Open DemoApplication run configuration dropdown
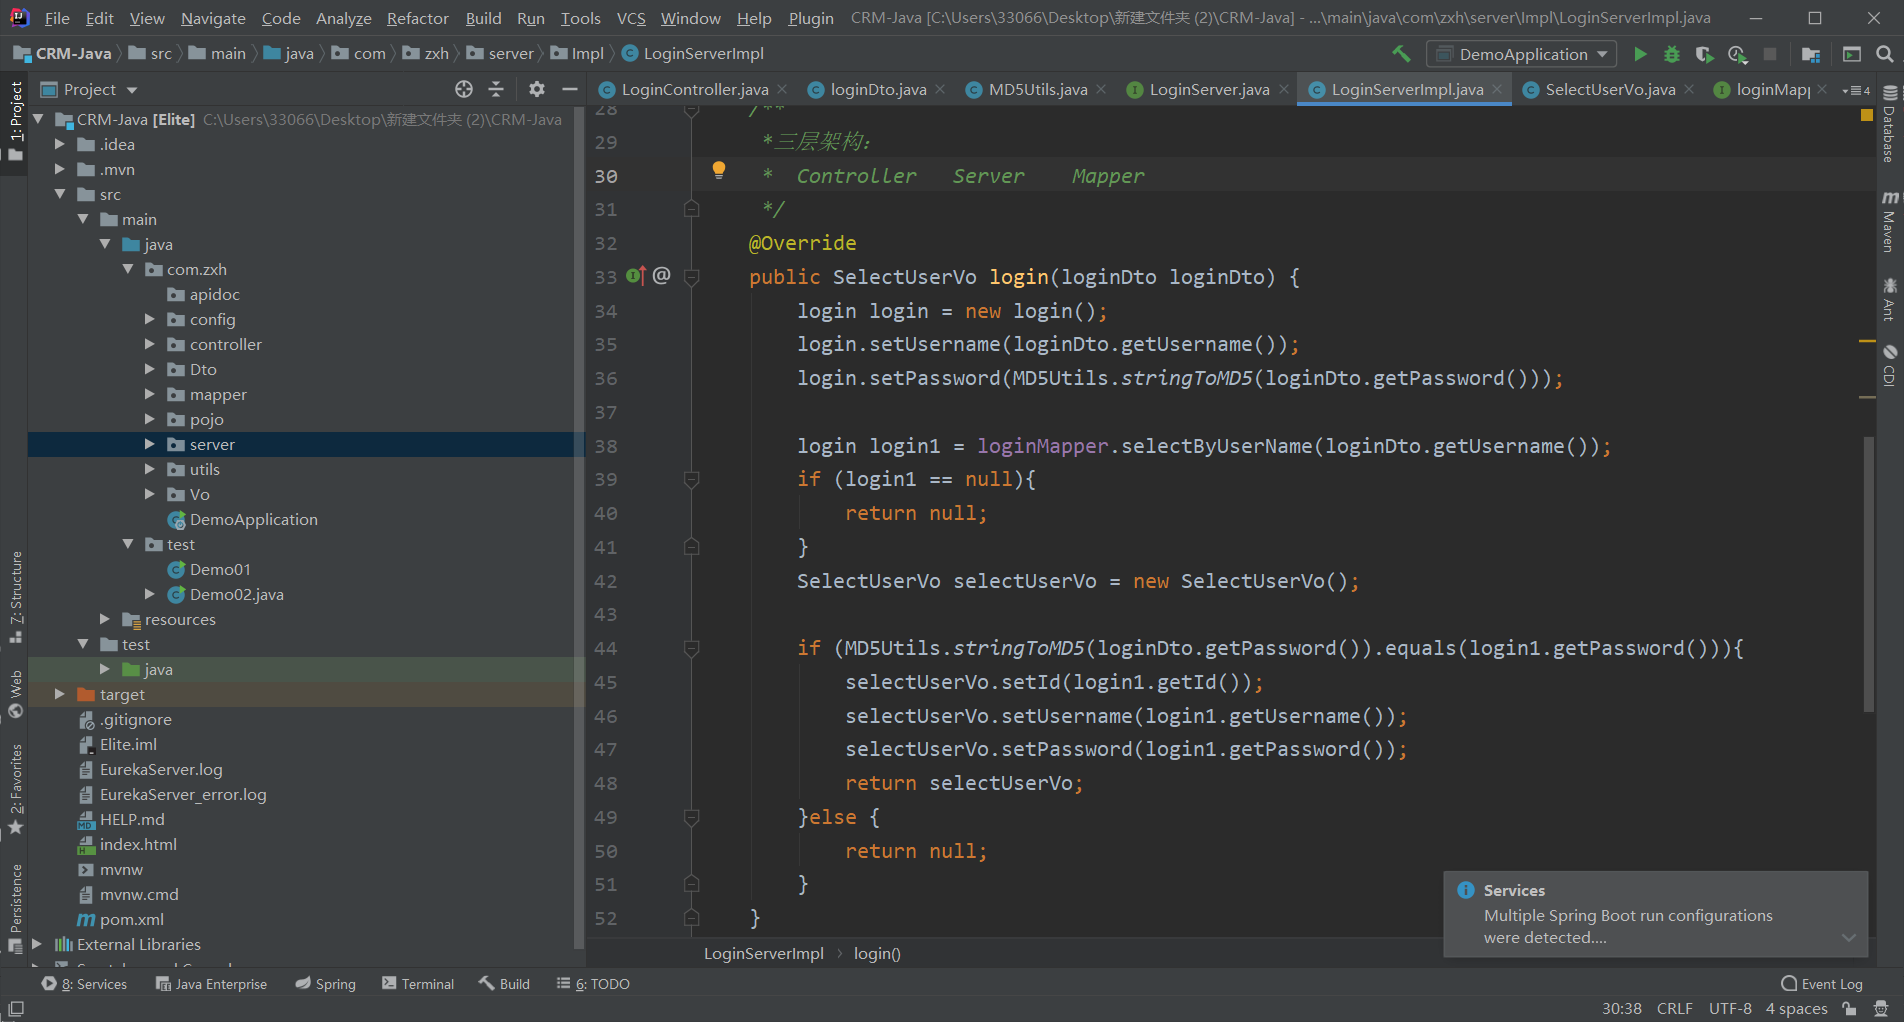 tap(1523, 54)
